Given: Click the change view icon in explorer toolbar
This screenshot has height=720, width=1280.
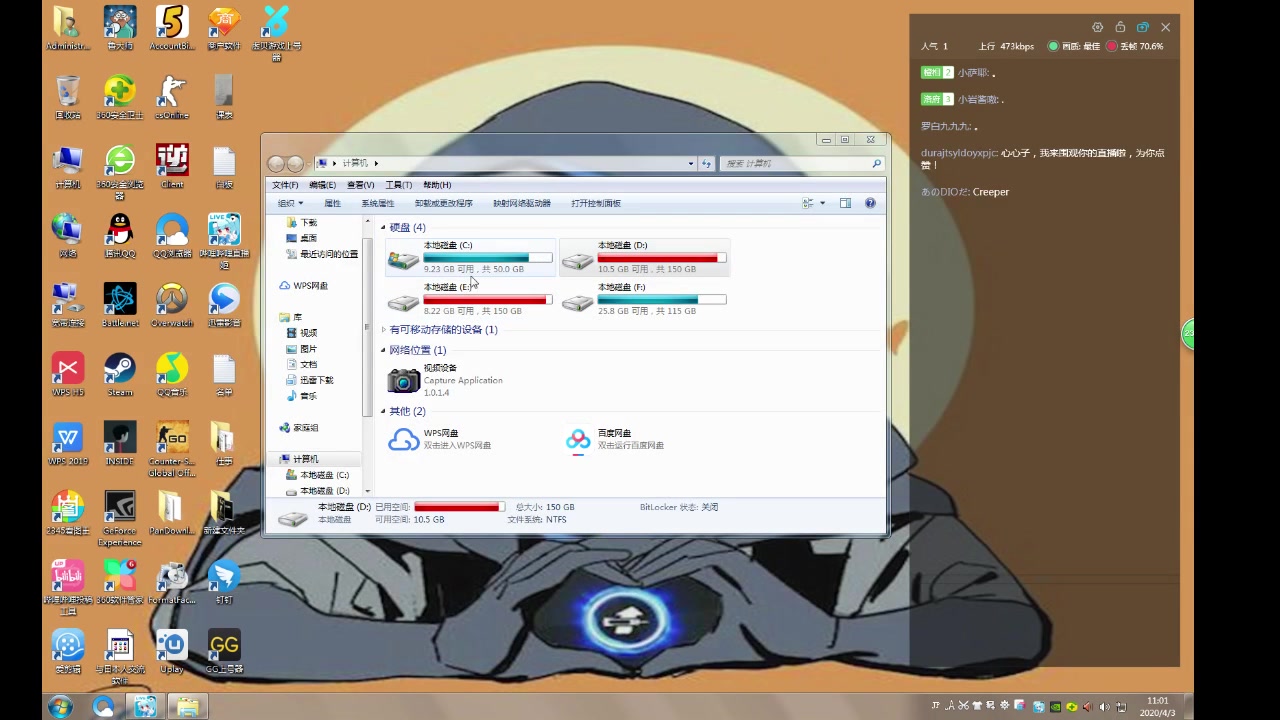Looking at the screenshot, I should coord(807,203).
